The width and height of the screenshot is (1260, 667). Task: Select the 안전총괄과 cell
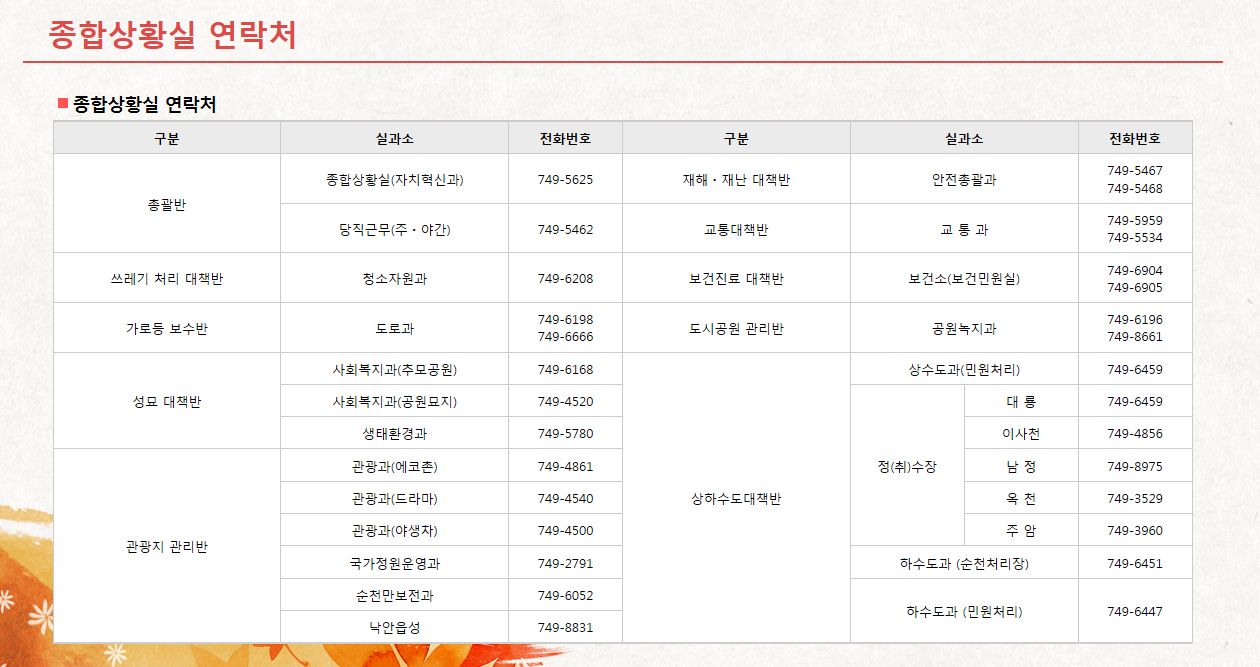pyautogui.click(x=963, y=179)
